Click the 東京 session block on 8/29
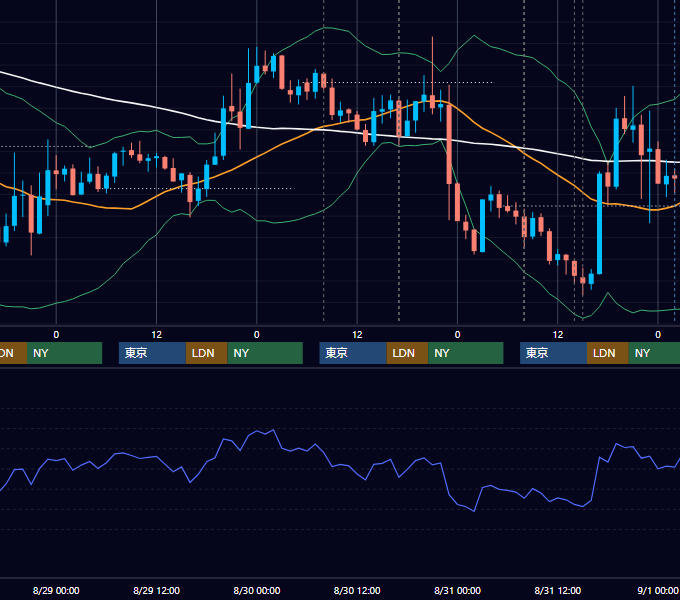This screenshot has height=600, width=680. click(x=152, y=353)
